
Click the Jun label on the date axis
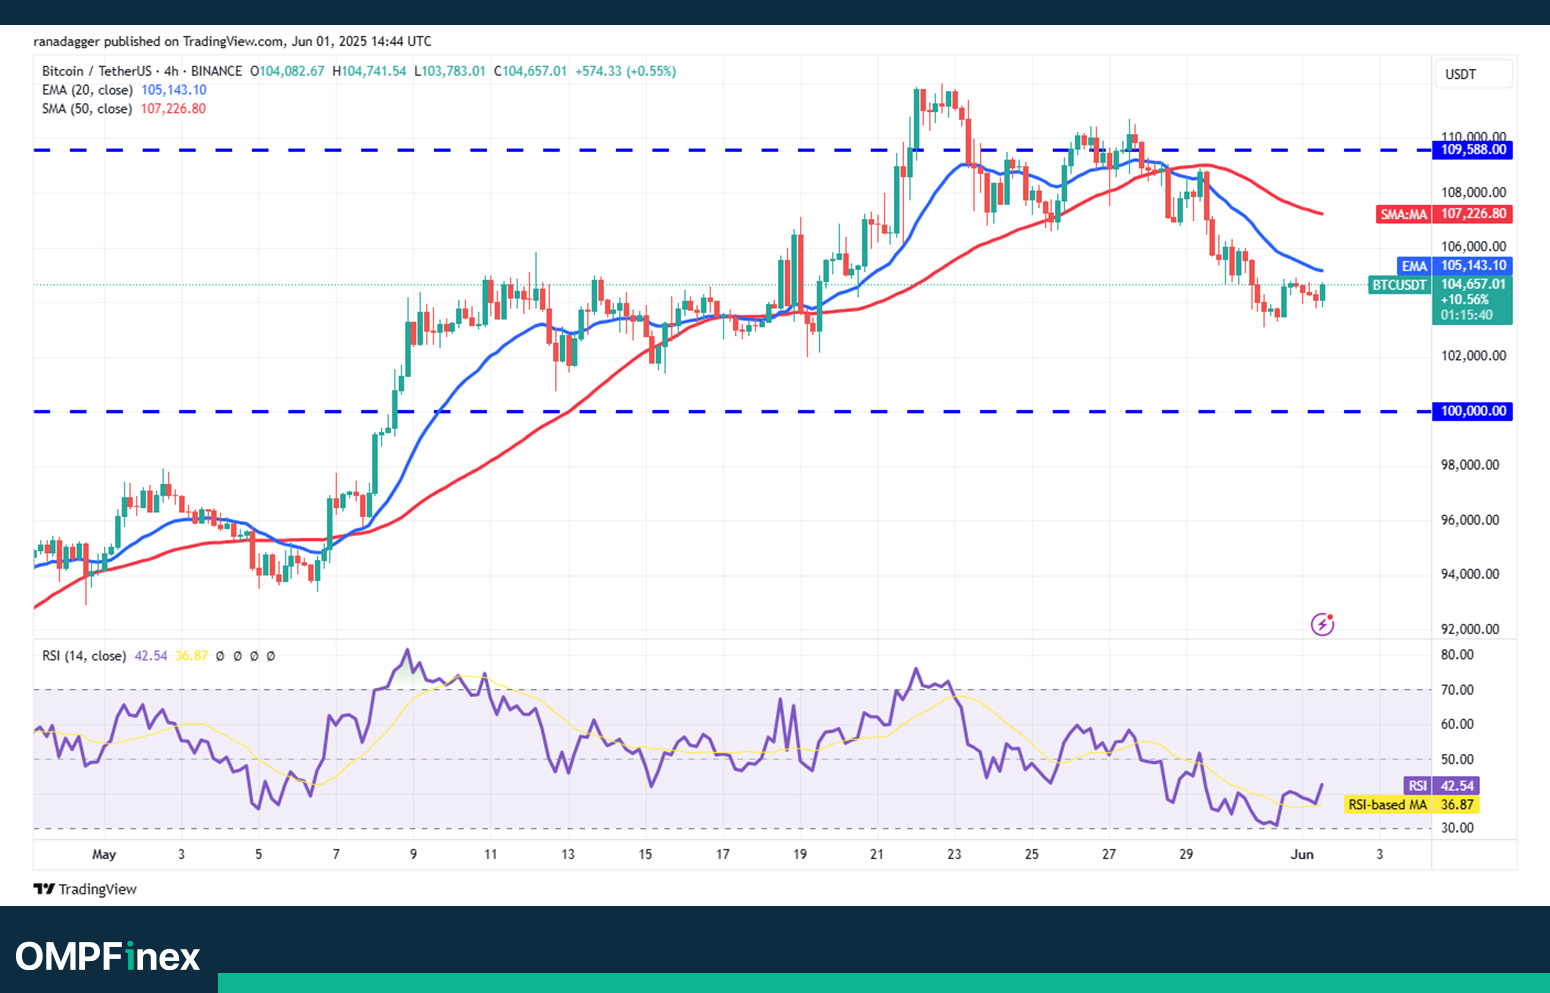(1301, 854)
